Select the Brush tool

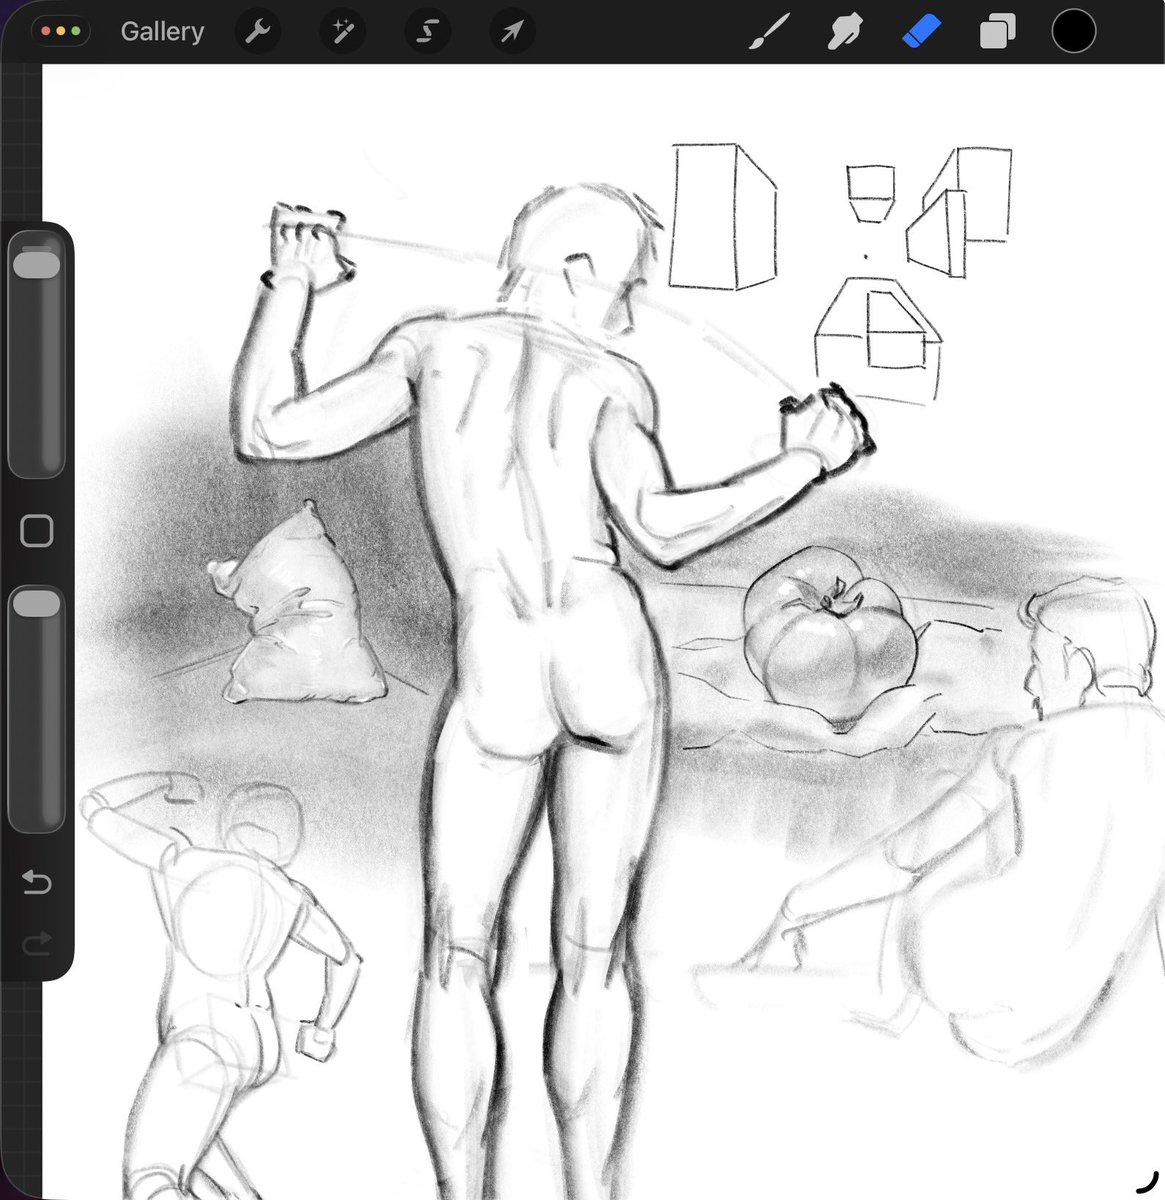[x=770, y=32]
